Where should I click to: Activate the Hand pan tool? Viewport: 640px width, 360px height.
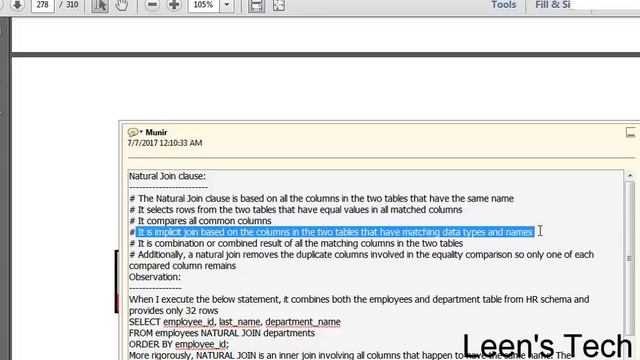coord(122,5)
